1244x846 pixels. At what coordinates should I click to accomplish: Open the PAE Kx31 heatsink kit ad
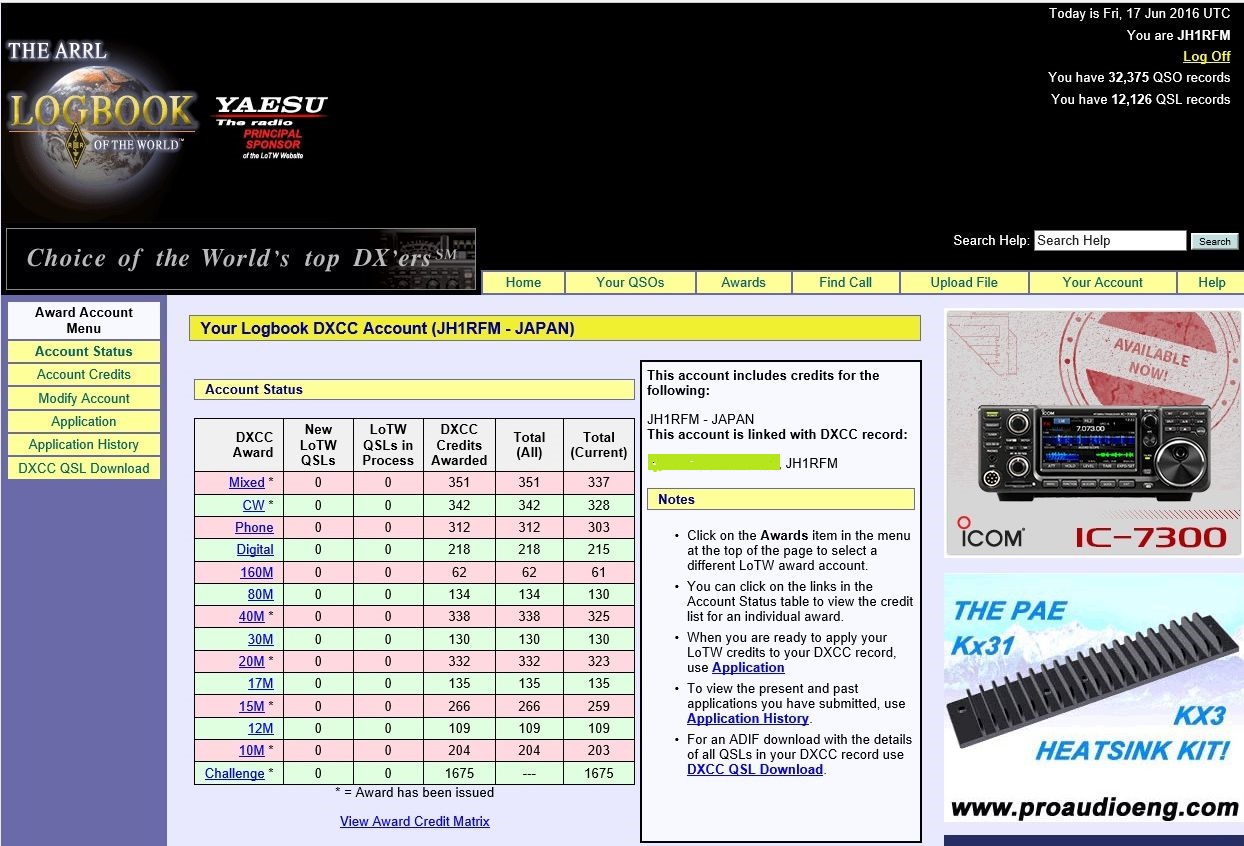tap(1093, 697)
